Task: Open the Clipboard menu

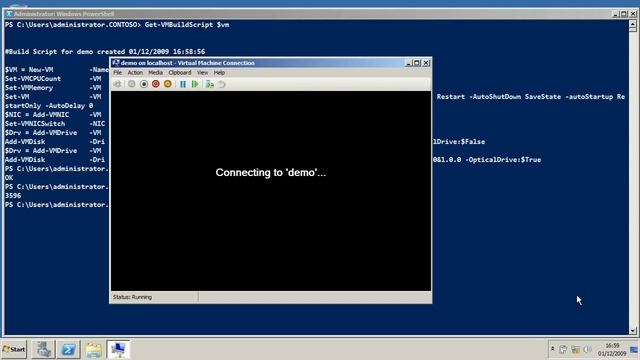Action: (180, 73)
